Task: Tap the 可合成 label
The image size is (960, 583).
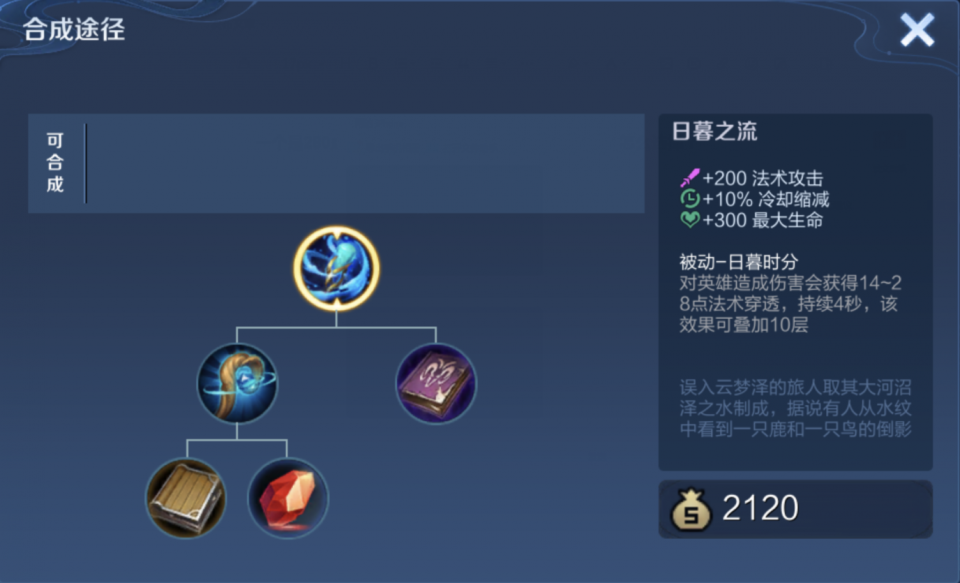Action: (x=55, y=162)
